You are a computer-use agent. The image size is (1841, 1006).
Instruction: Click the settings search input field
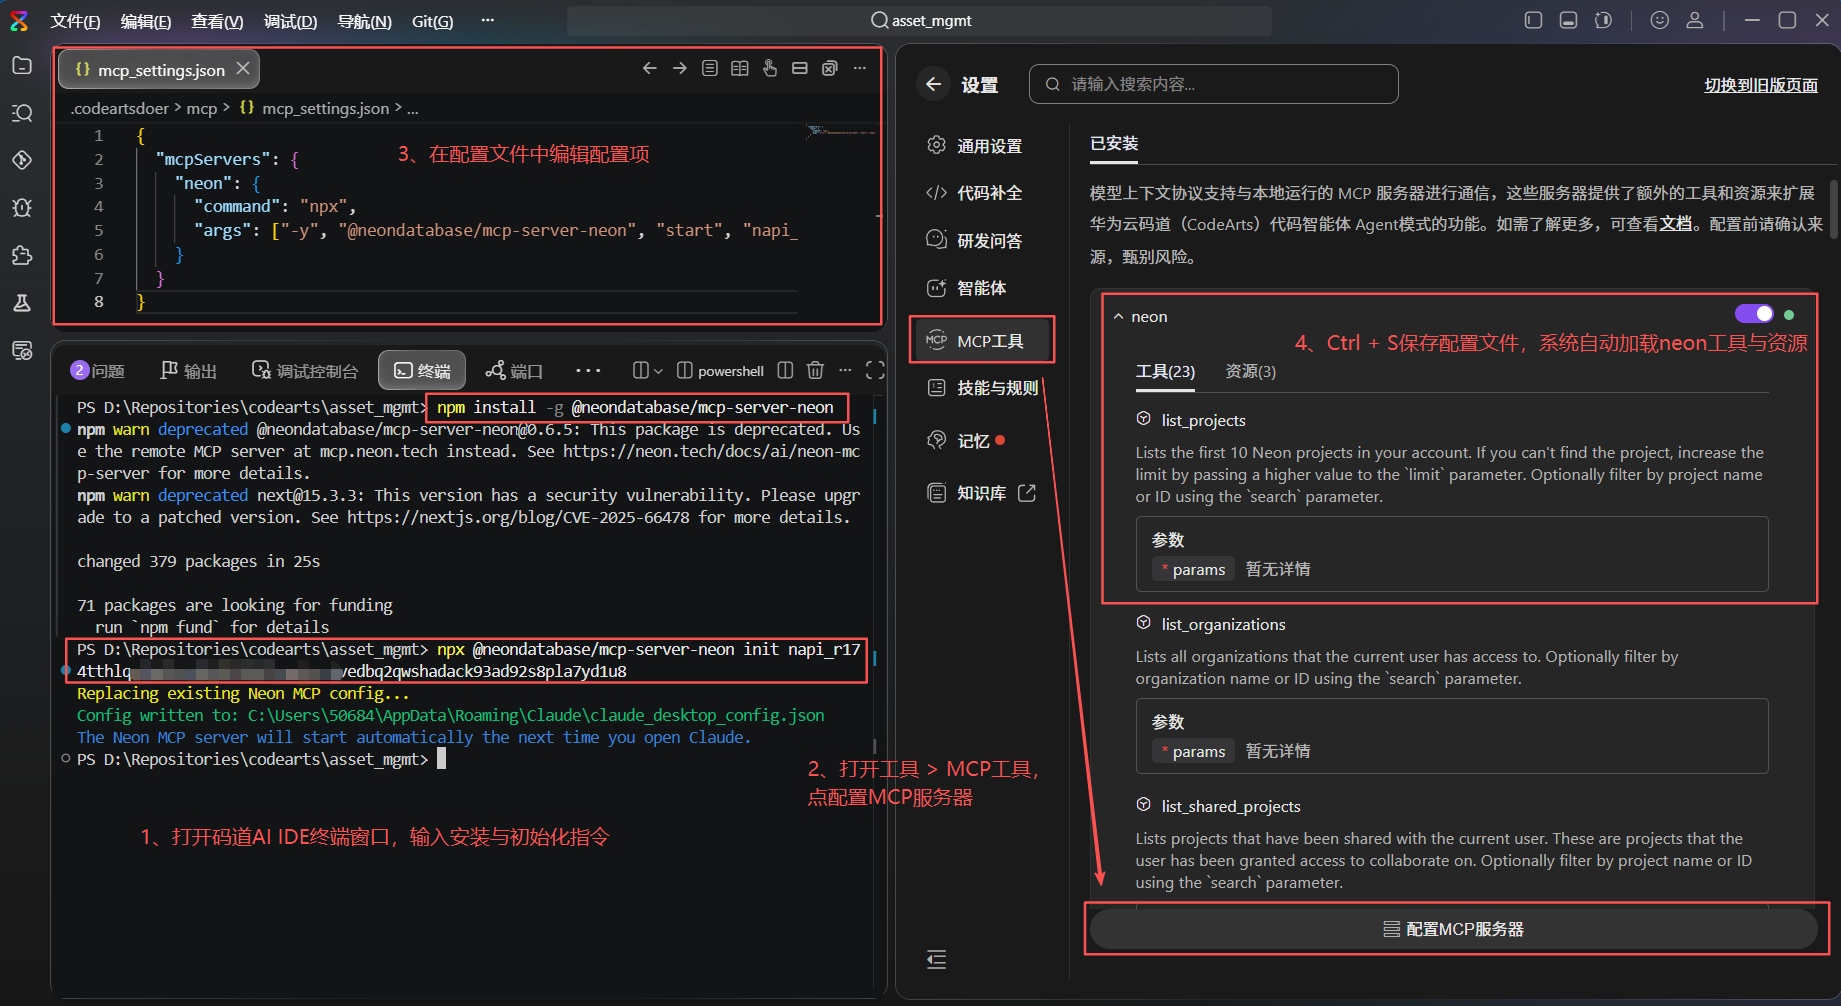pos(1213,84)
